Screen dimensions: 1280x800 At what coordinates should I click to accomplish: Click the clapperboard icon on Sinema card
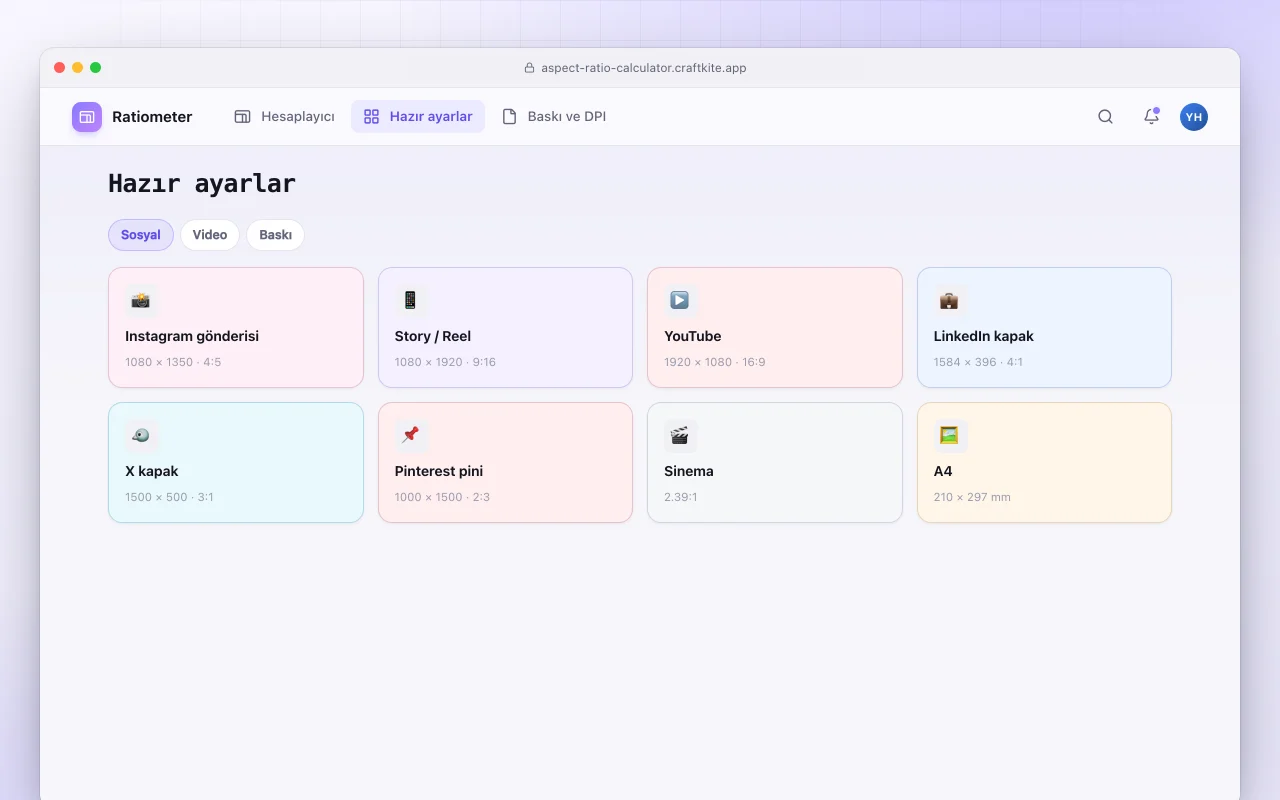680,435
